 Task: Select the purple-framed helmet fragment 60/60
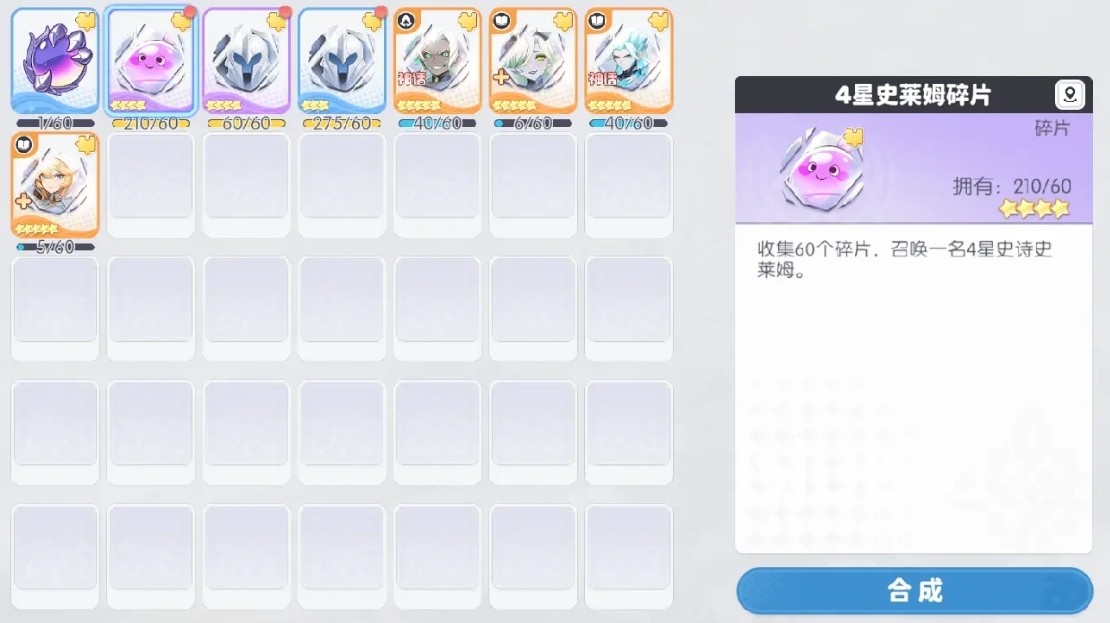tap(246, 61)
